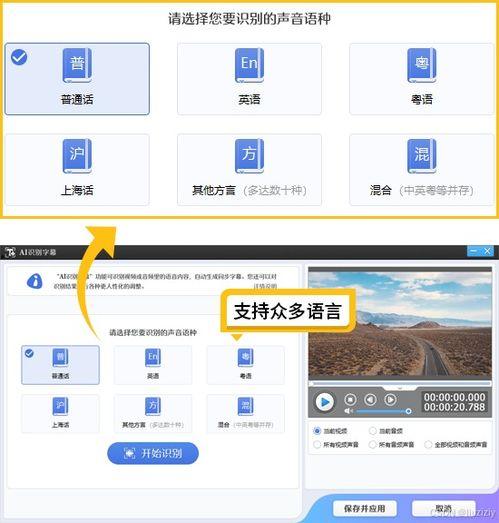Click the desert road video preview

point(400,324)
